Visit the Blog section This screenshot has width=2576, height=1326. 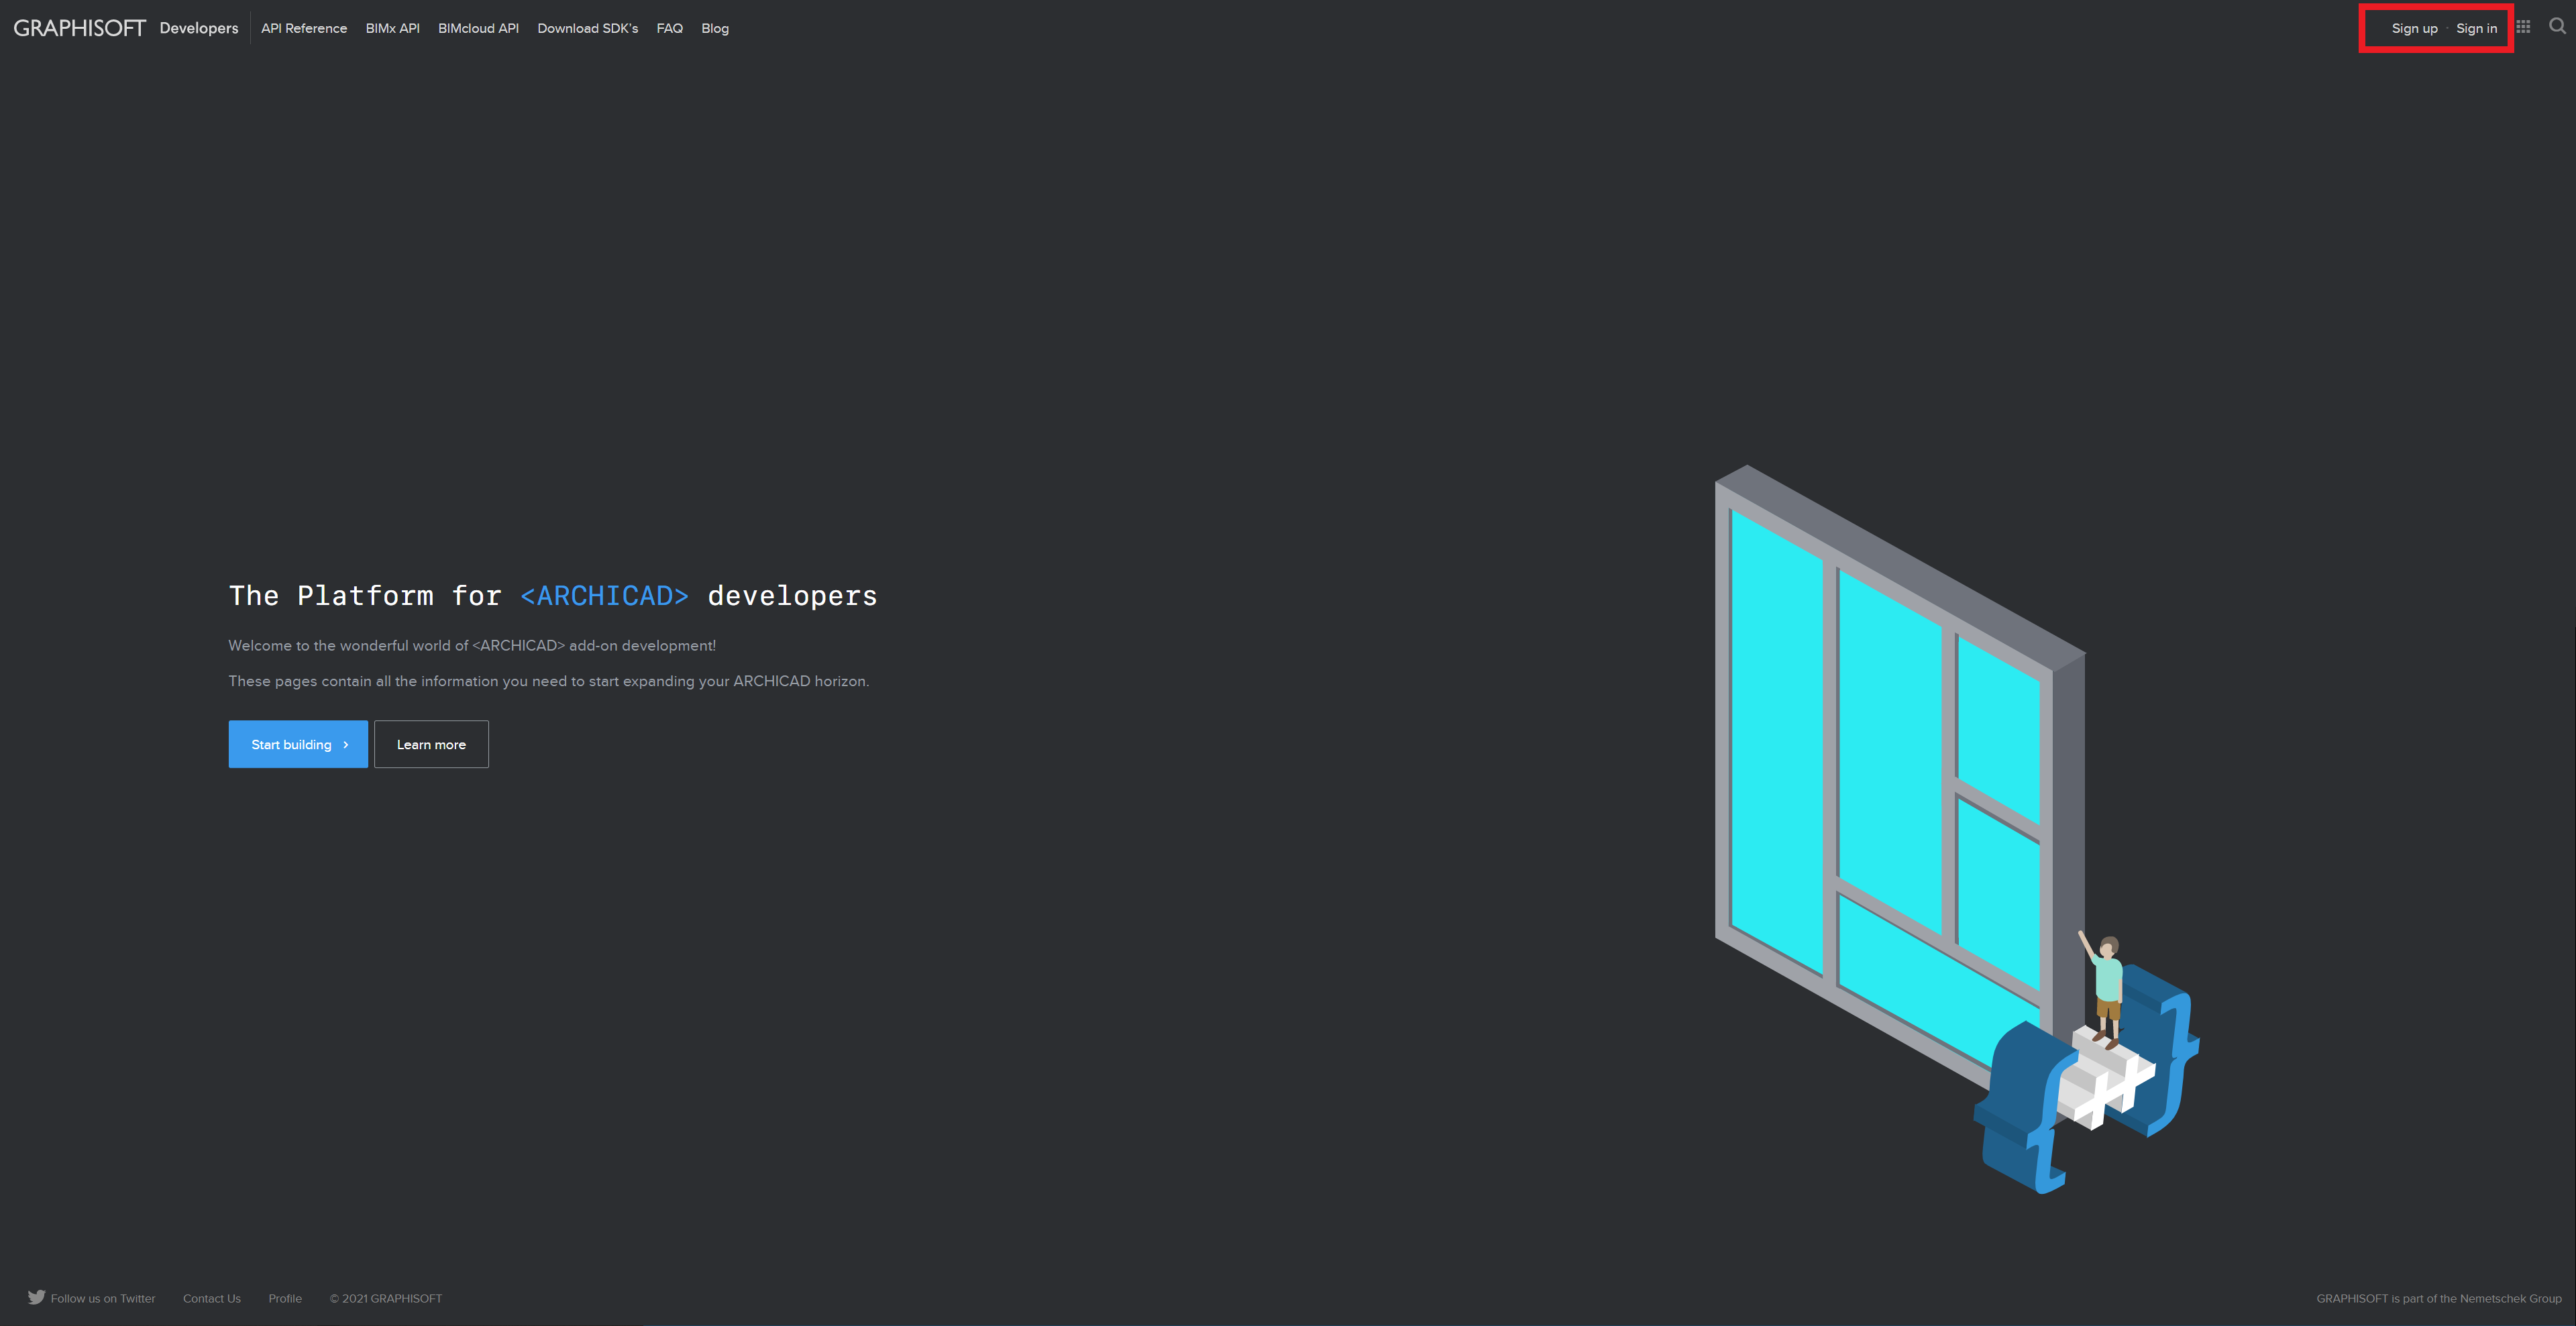coord(715,28)
